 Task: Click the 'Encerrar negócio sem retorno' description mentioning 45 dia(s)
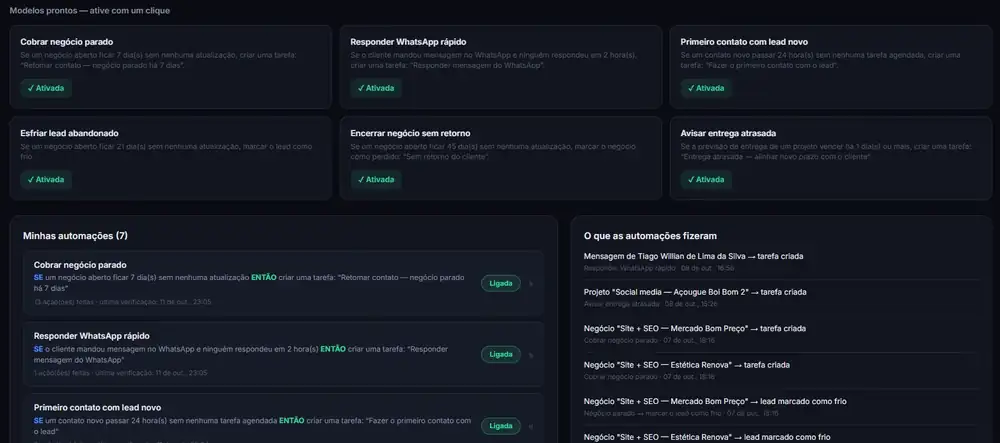[x=493, y=151]
